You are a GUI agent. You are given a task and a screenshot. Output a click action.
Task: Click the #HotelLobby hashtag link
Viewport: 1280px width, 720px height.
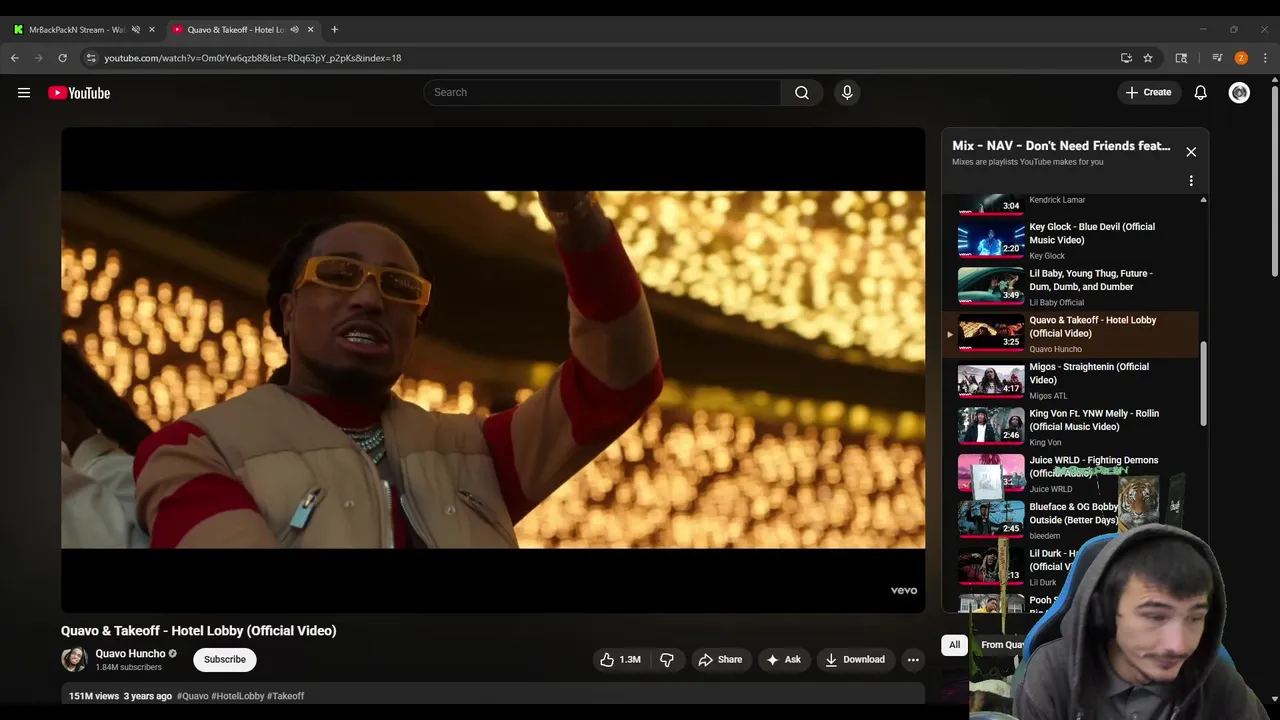click(237, 696)
